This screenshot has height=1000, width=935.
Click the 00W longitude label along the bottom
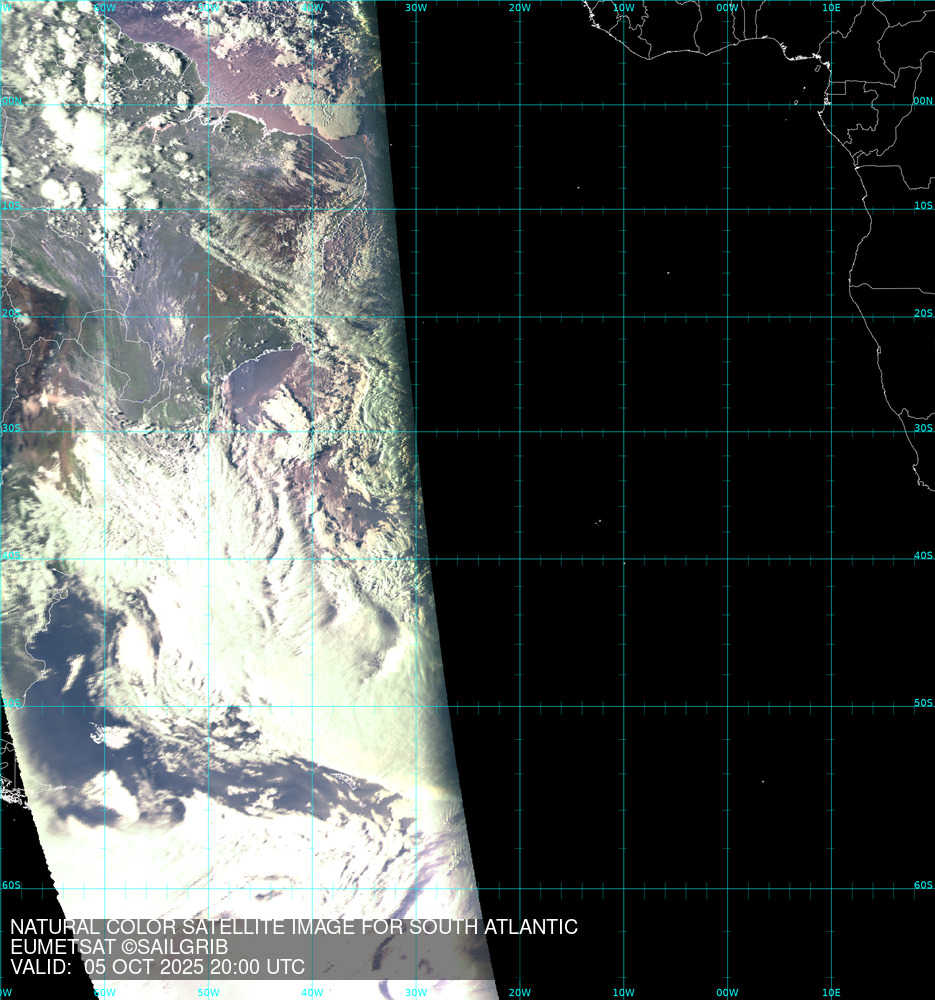[x=727, y=992]
